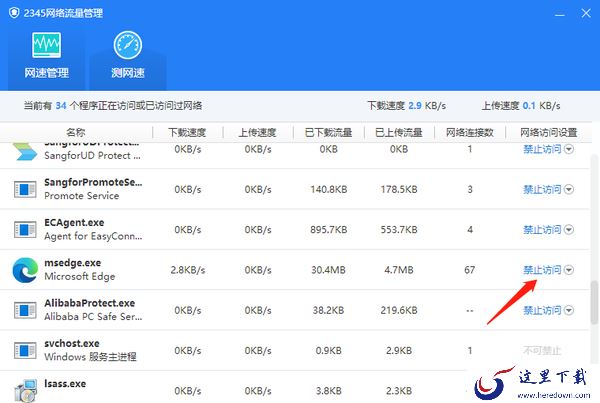Close the 2345网络流量管理 window
This screenshot has height=403, width=600.
tap(586, 13)
